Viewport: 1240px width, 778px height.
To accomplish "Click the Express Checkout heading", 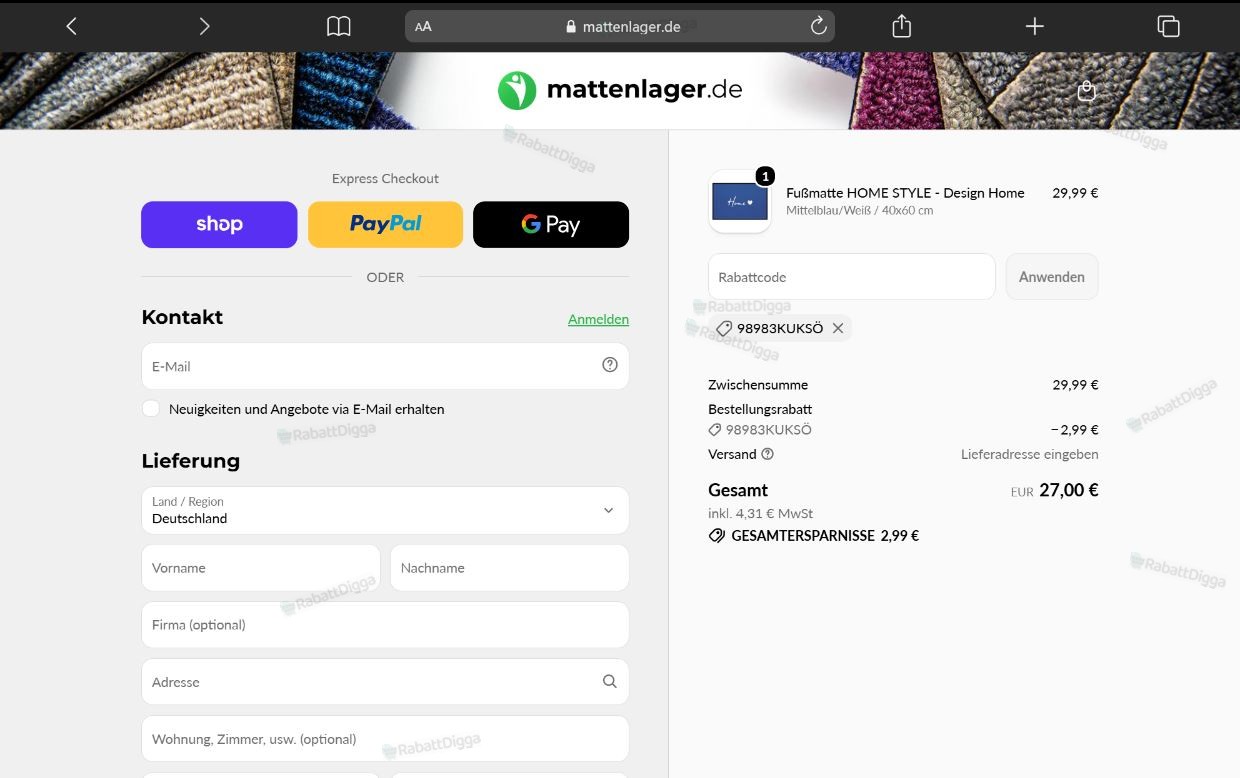I will (x=385, y=178).
